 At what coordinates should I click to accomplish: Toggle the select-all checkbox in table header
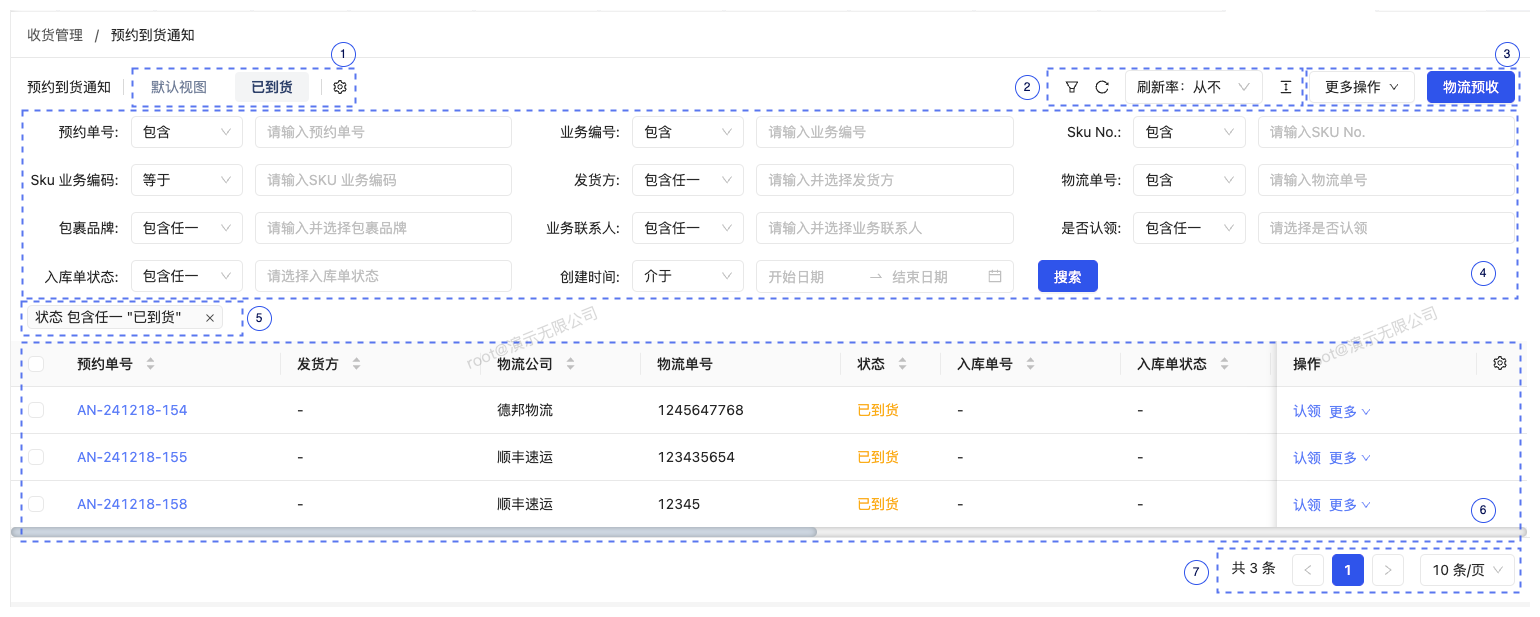(x=37, y=364)
